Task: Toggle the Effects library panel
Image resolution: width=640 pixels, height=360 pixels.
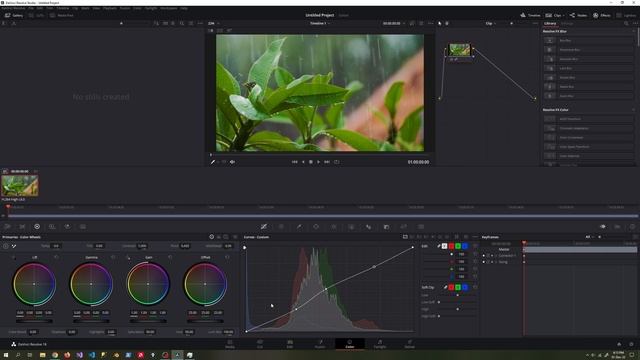Action: coord(602,15)
